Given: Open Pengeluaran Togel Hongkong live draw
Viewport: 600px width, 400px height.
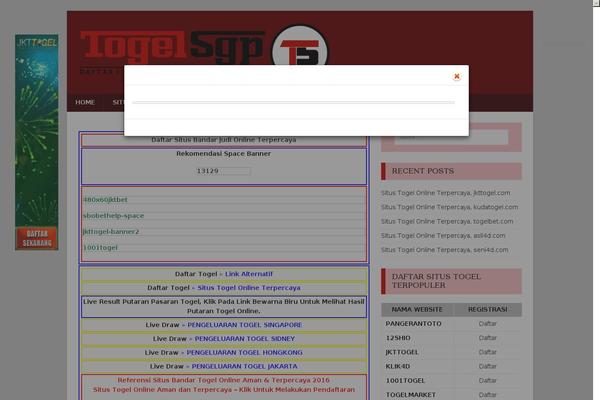Looking at the screenshot, I should click(245, 353).
